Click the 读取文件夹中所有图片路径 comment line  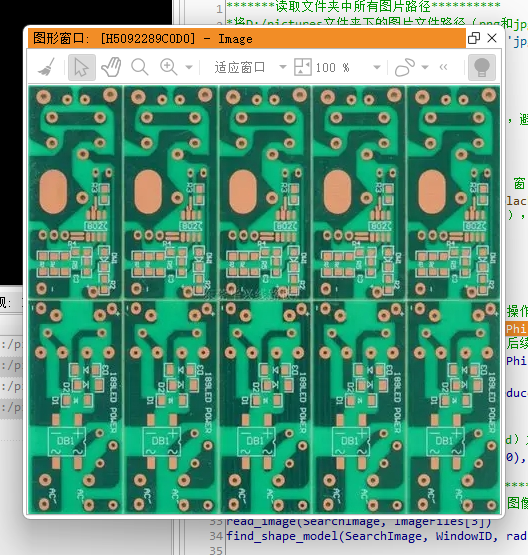coord(363,6)
